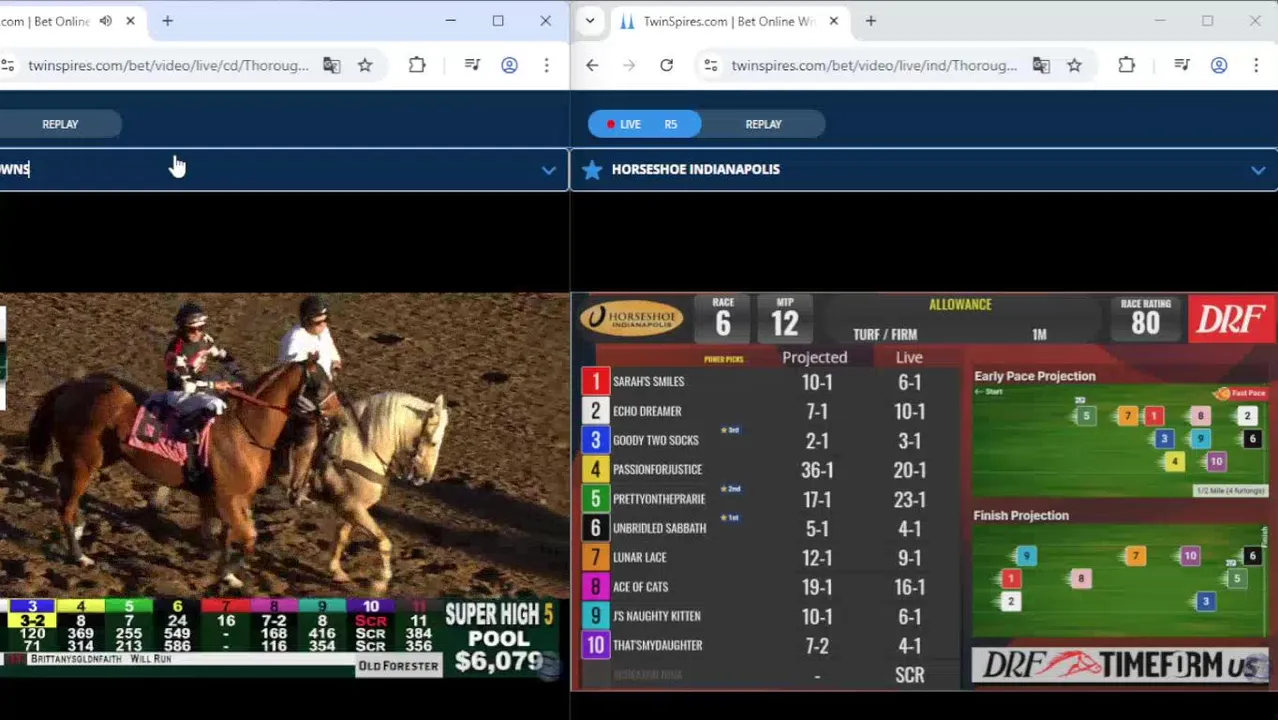Close the TwinSpires tab in right window
Viewport: 1278px width, 720px height.
pos(834,21)
